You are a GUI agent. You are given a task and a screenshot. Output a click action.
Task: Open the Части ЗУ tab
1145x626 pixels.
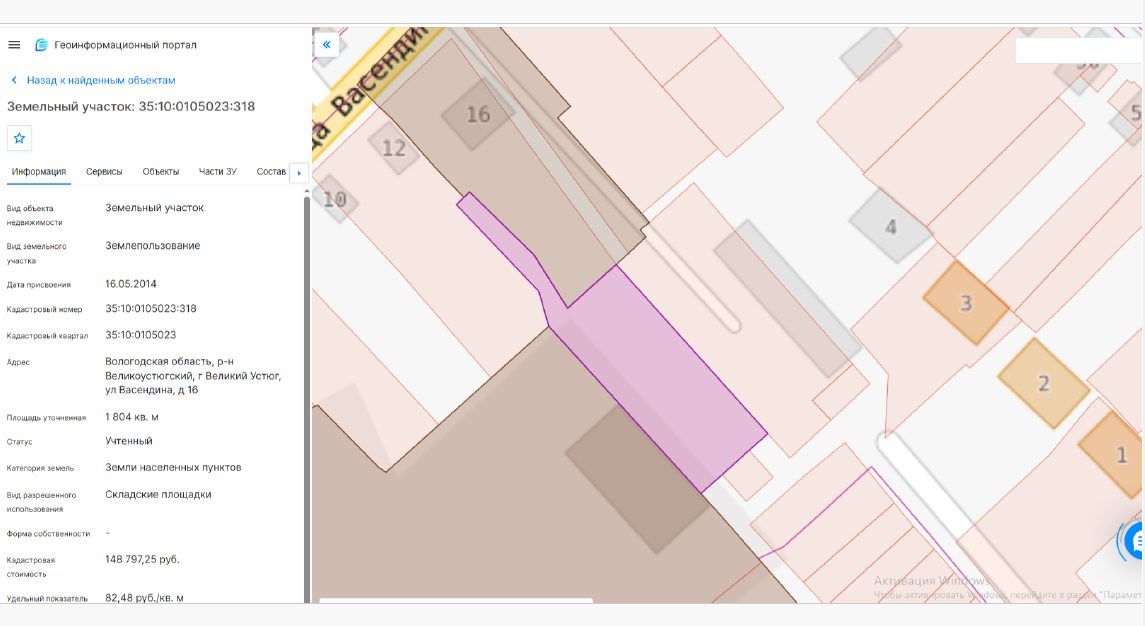click(218, 172)
